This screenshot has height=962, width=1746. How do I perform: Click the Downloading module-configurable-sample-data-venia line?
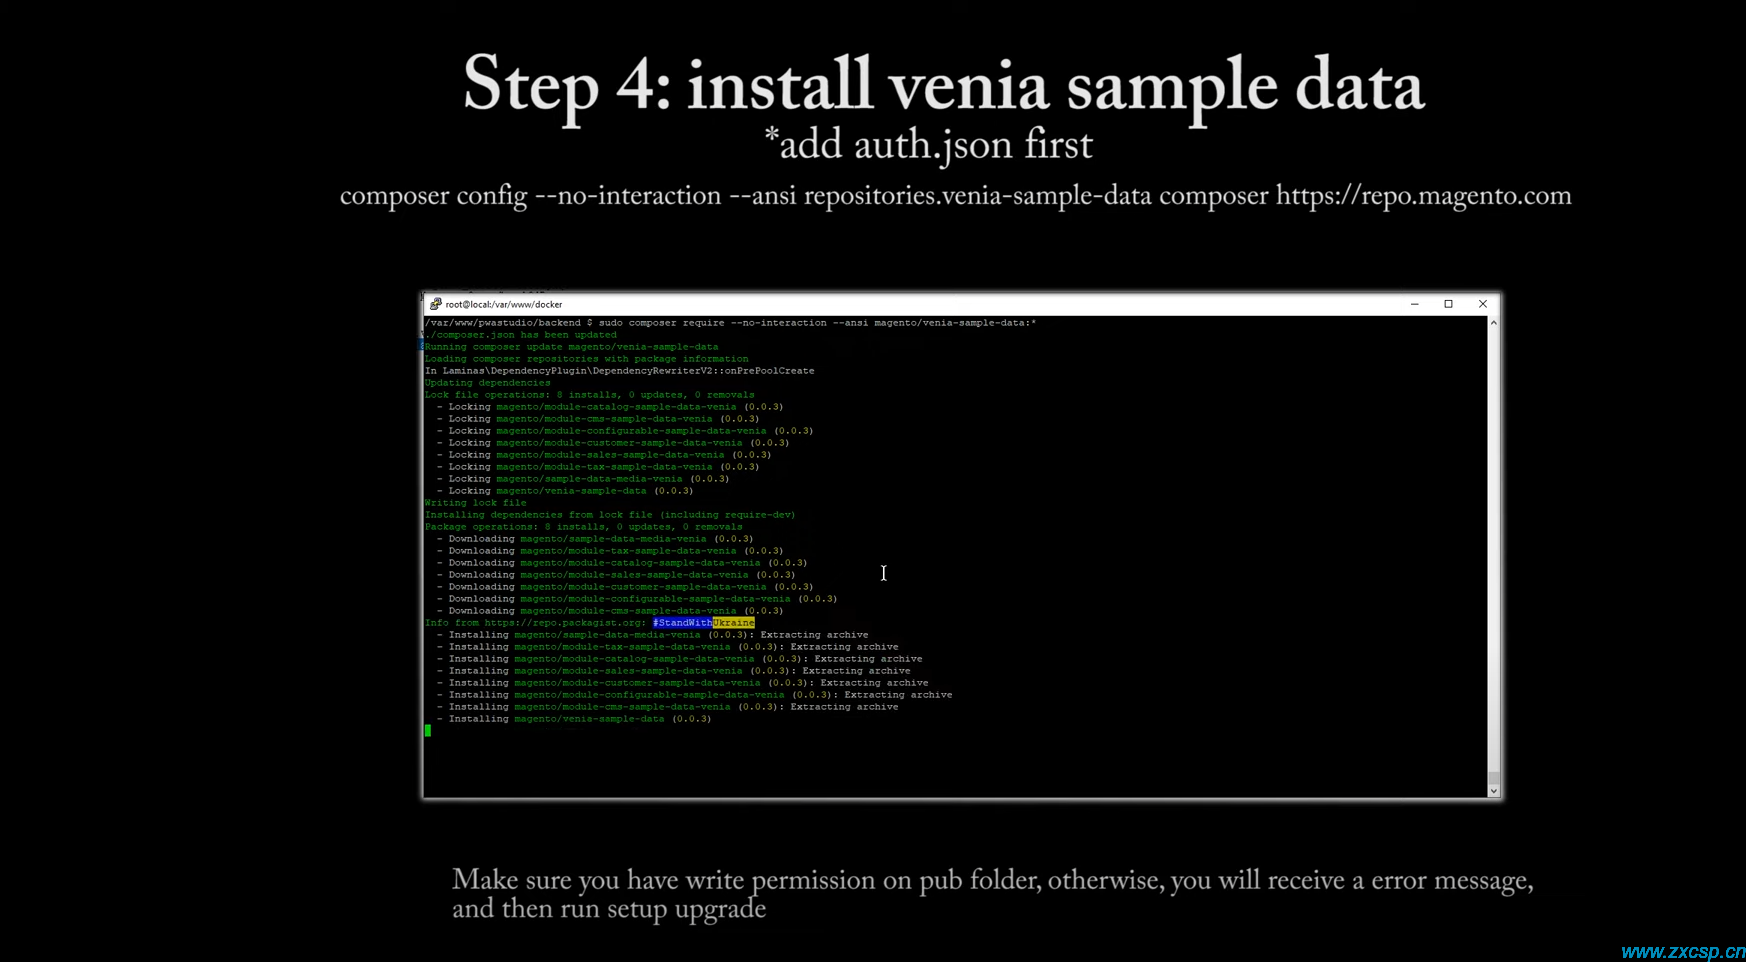637,599
